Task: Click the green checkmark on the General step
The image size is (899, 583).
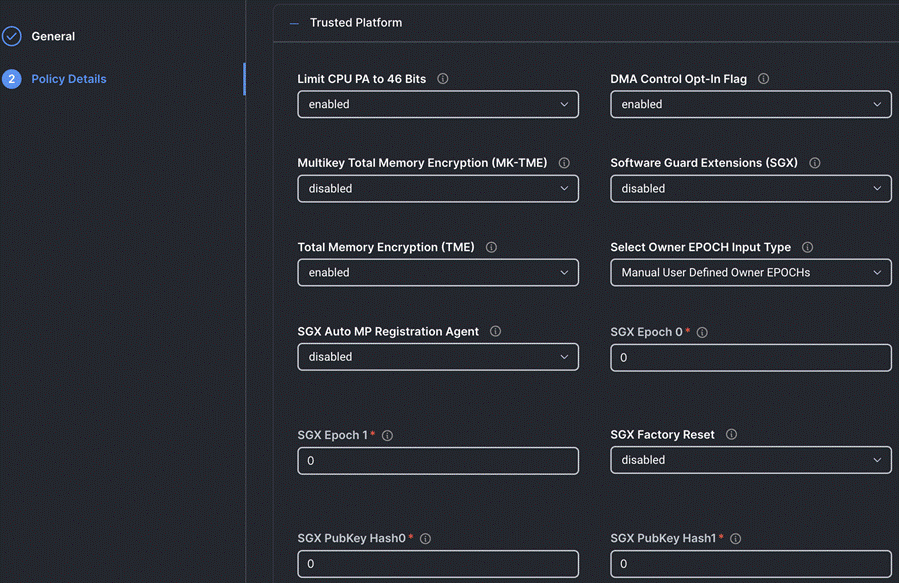Action: pyautogui.click(x=12, y=35)
